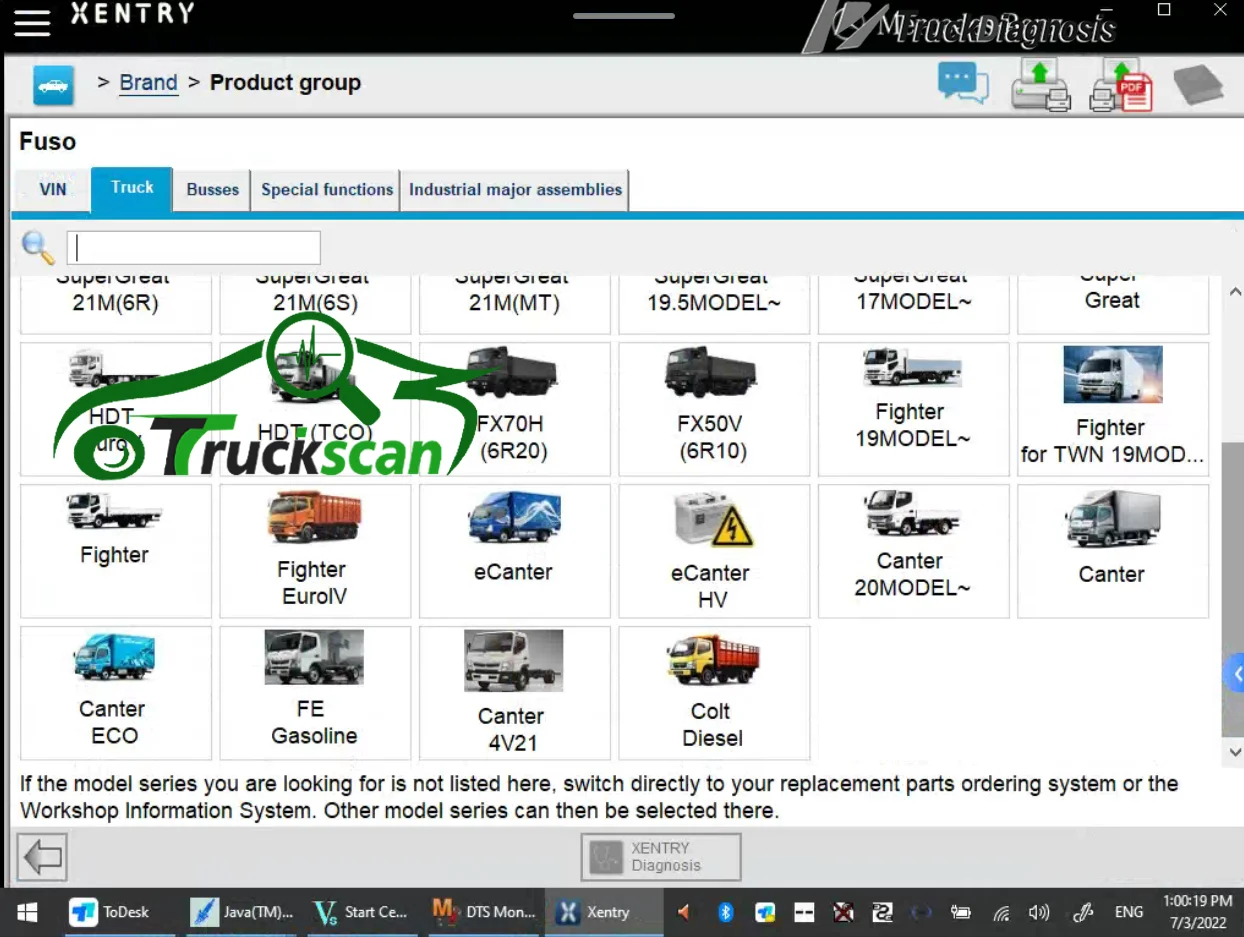Switch to Industrial major assemblies tab

pyautogui.click(x=515, y=190)
